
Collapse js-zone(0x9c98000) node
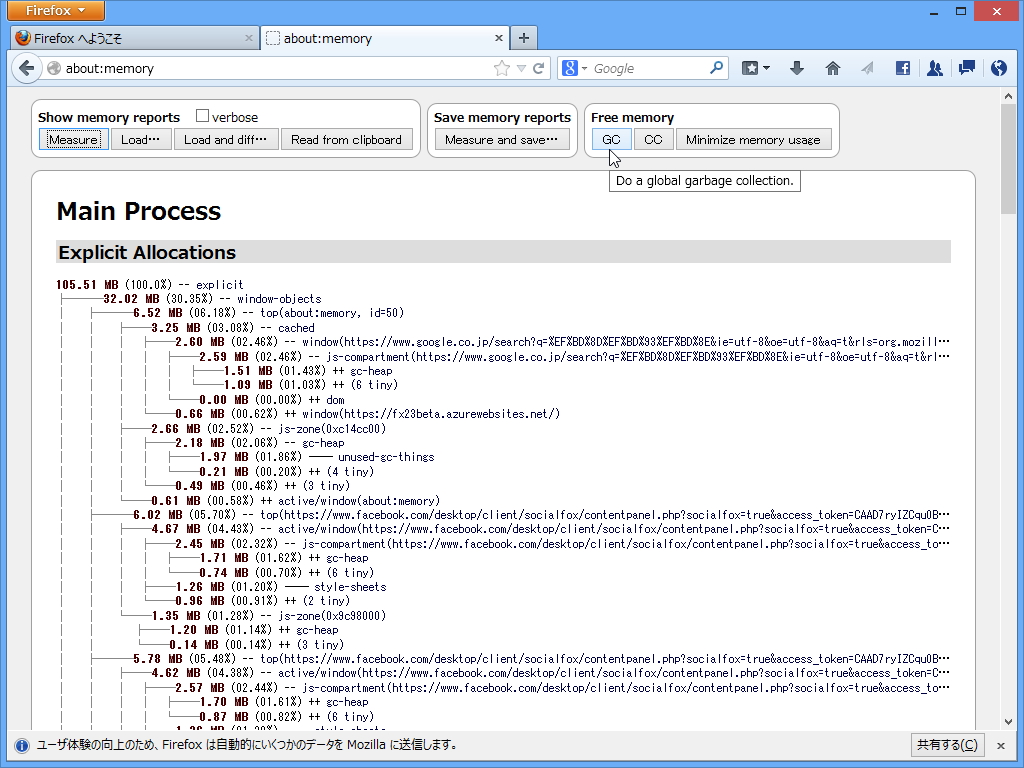pos(268,616)
